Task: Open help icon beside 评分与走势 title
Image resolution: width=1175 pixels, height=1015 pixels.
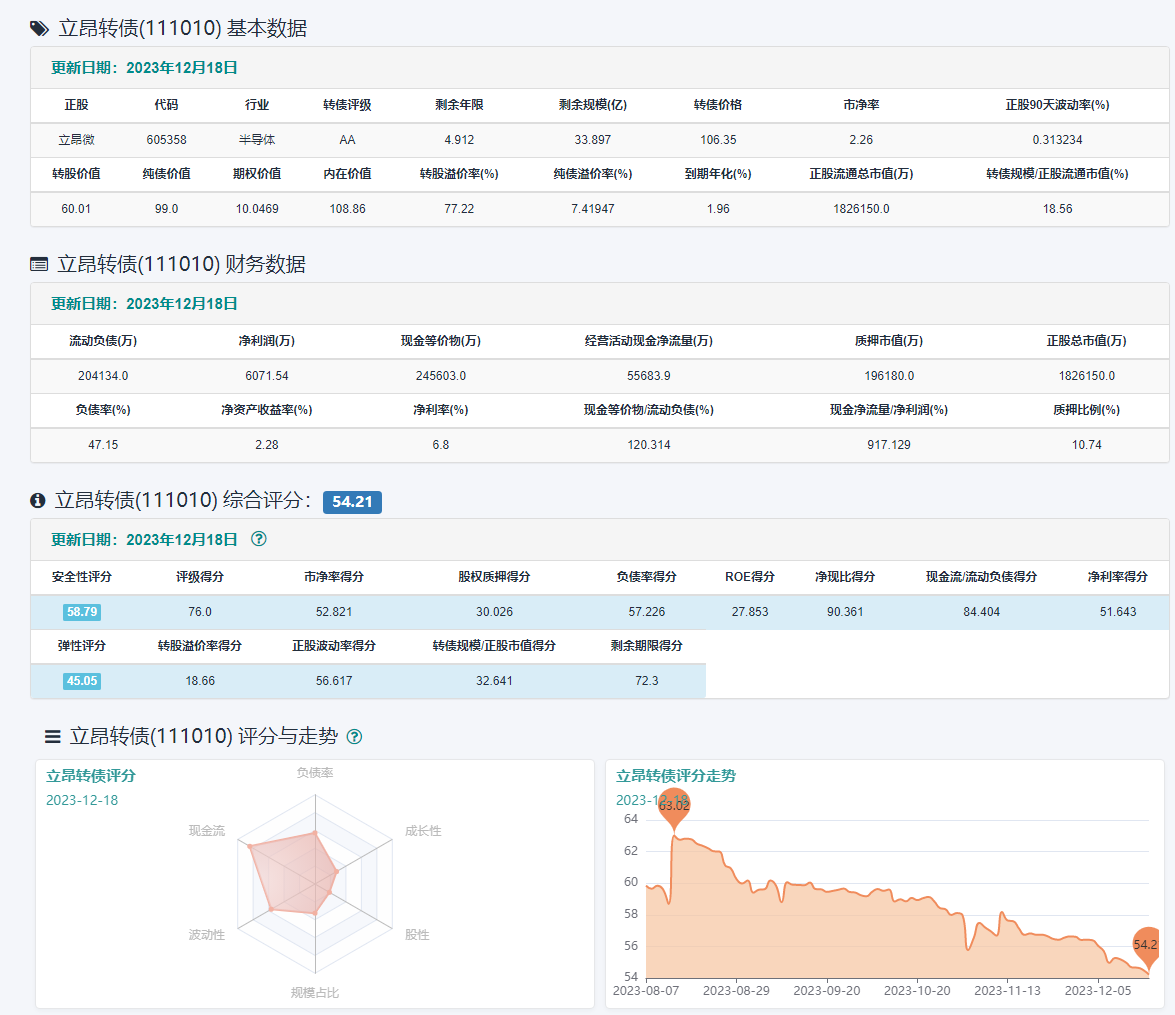Action: point(354,737)
